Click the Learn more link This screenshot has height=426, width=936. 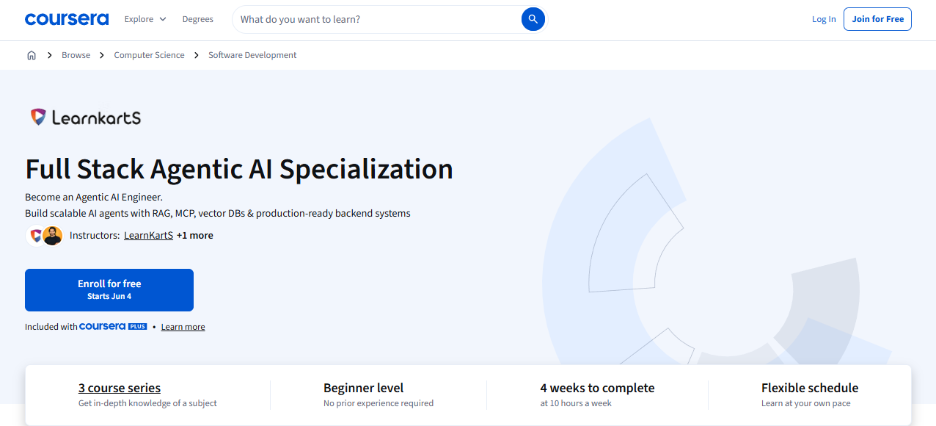coord(183,327)
